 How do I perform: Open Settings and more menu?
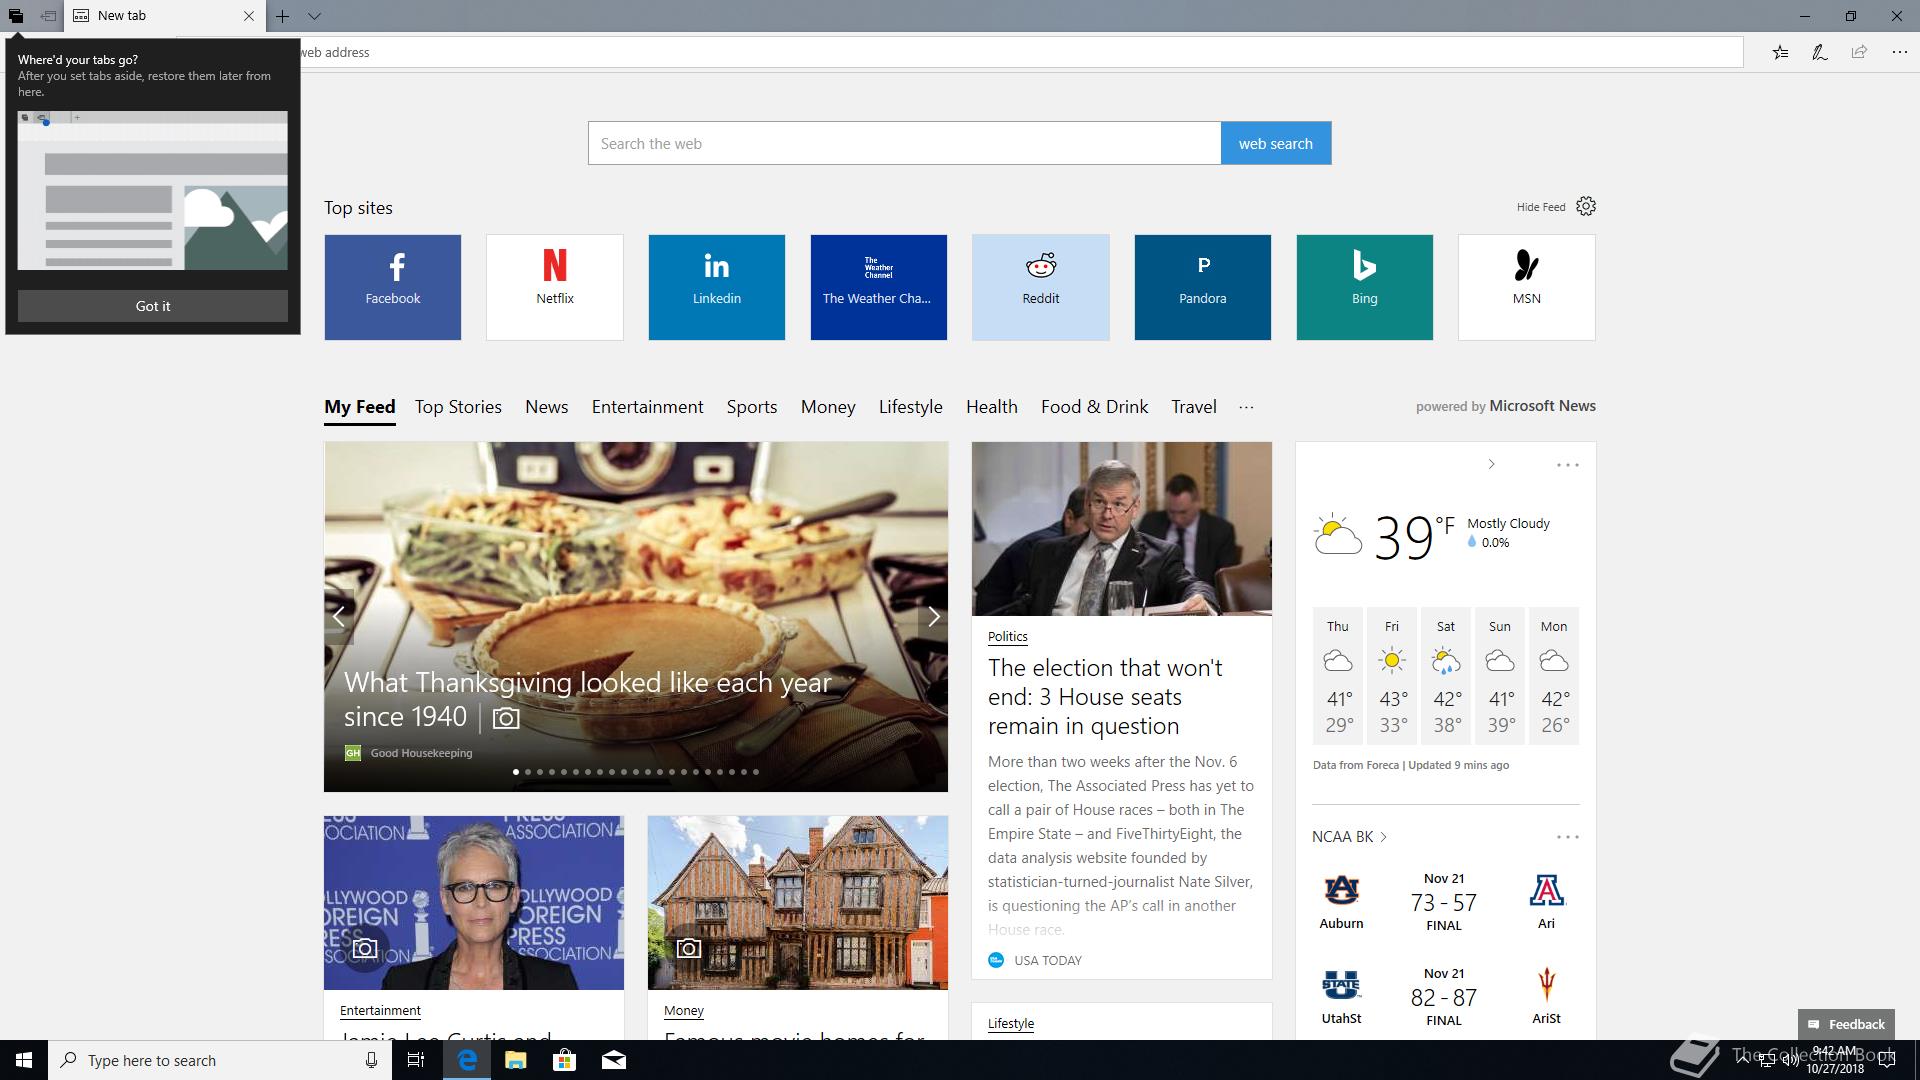1899,52
